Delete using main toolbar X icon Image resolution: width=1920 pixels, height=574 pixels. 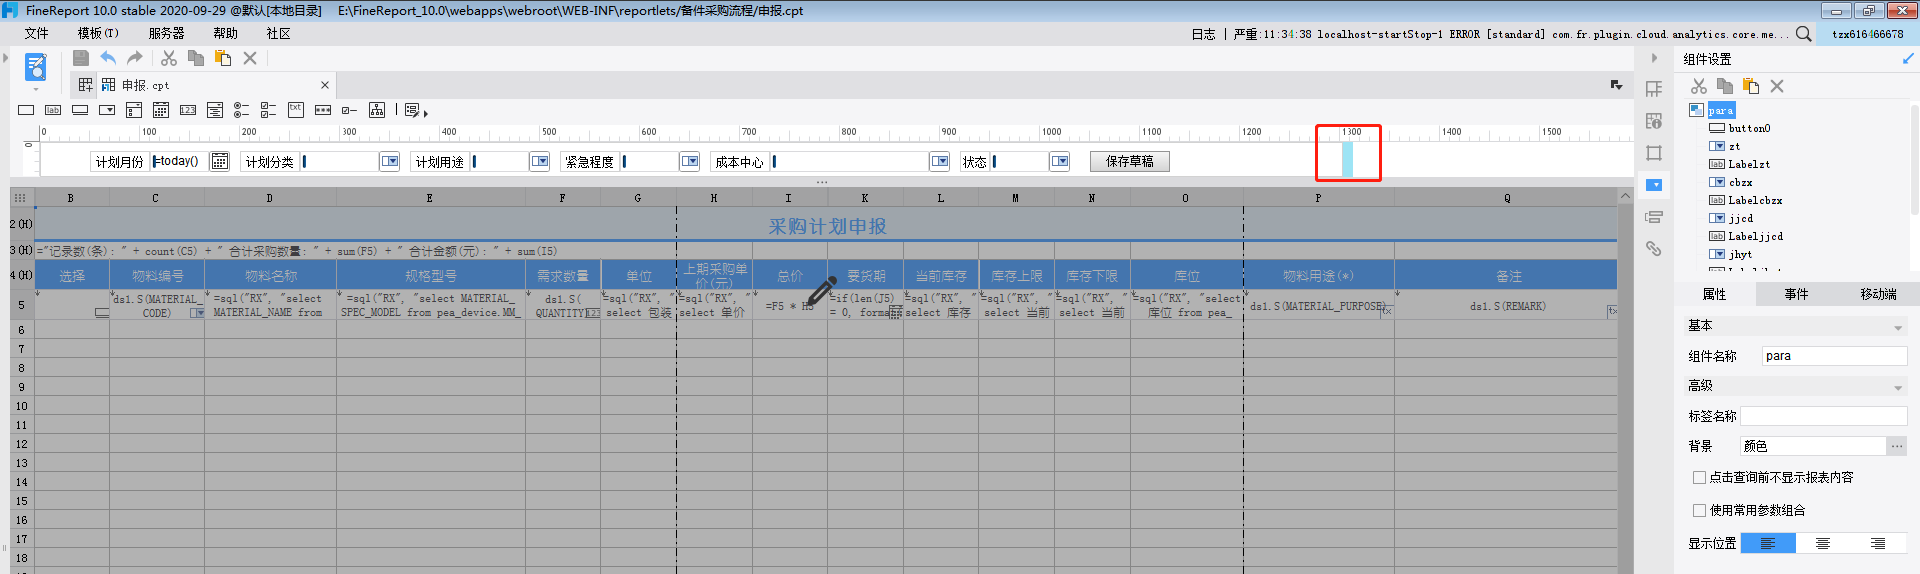pos(250,58)
